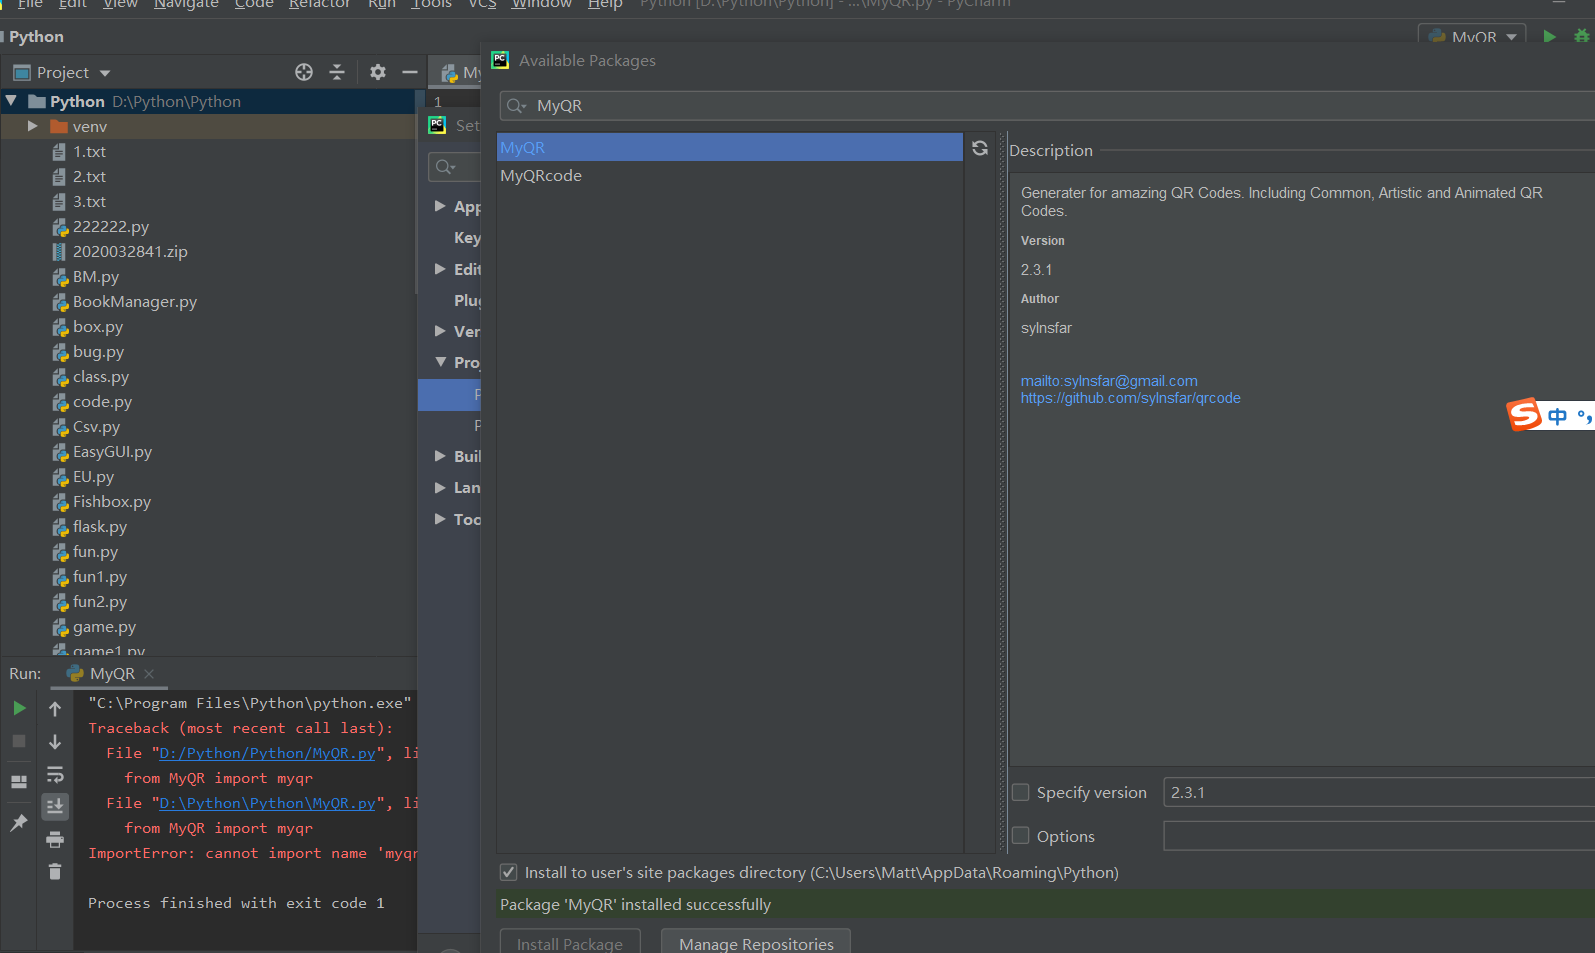The image size is (1595, 953).
Task: Click the collapse all icon in Project panel
Action: (x=337, y=72)
